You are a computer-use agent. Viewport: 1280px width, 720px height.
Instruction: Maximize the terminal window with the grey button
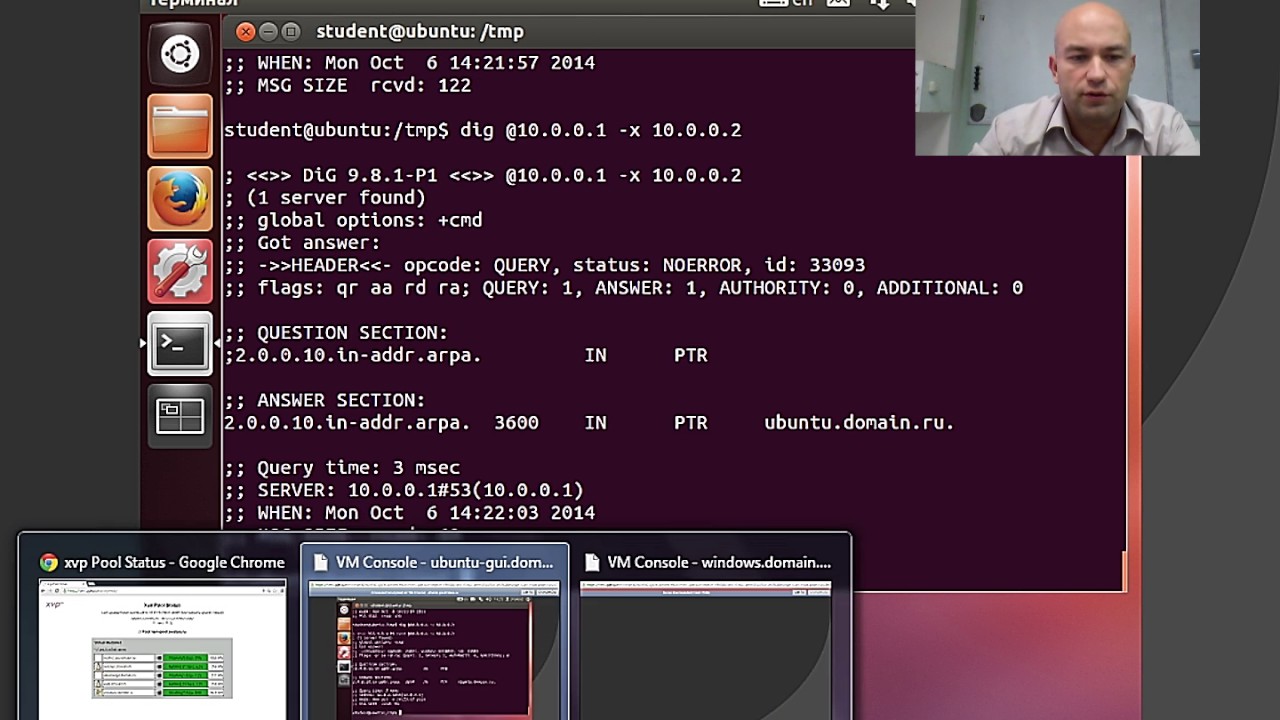tap(291, 32)
